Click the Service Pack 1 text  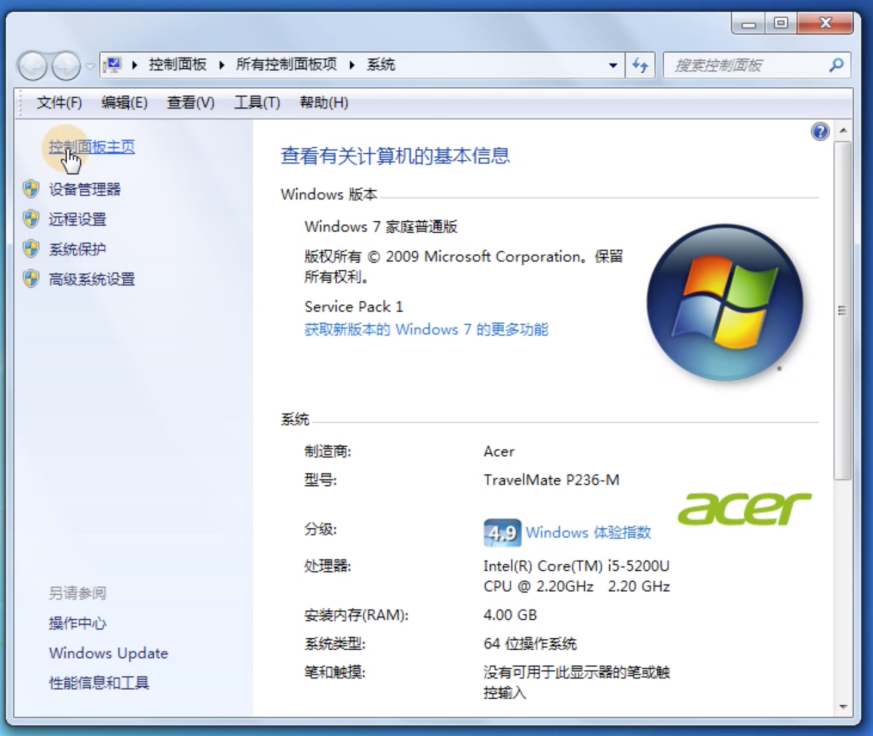pyautogui.click(x=354, y=307)
